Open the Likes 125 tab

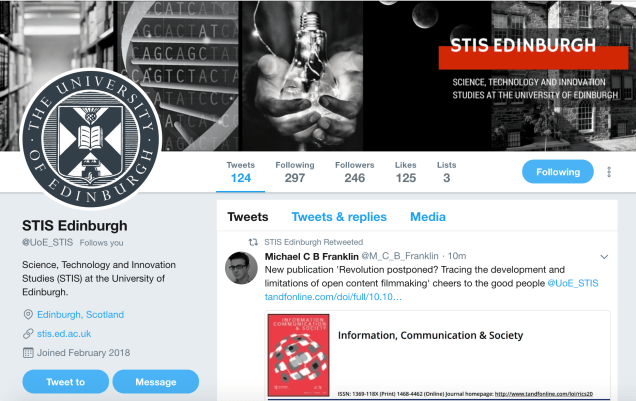[406, 172]
